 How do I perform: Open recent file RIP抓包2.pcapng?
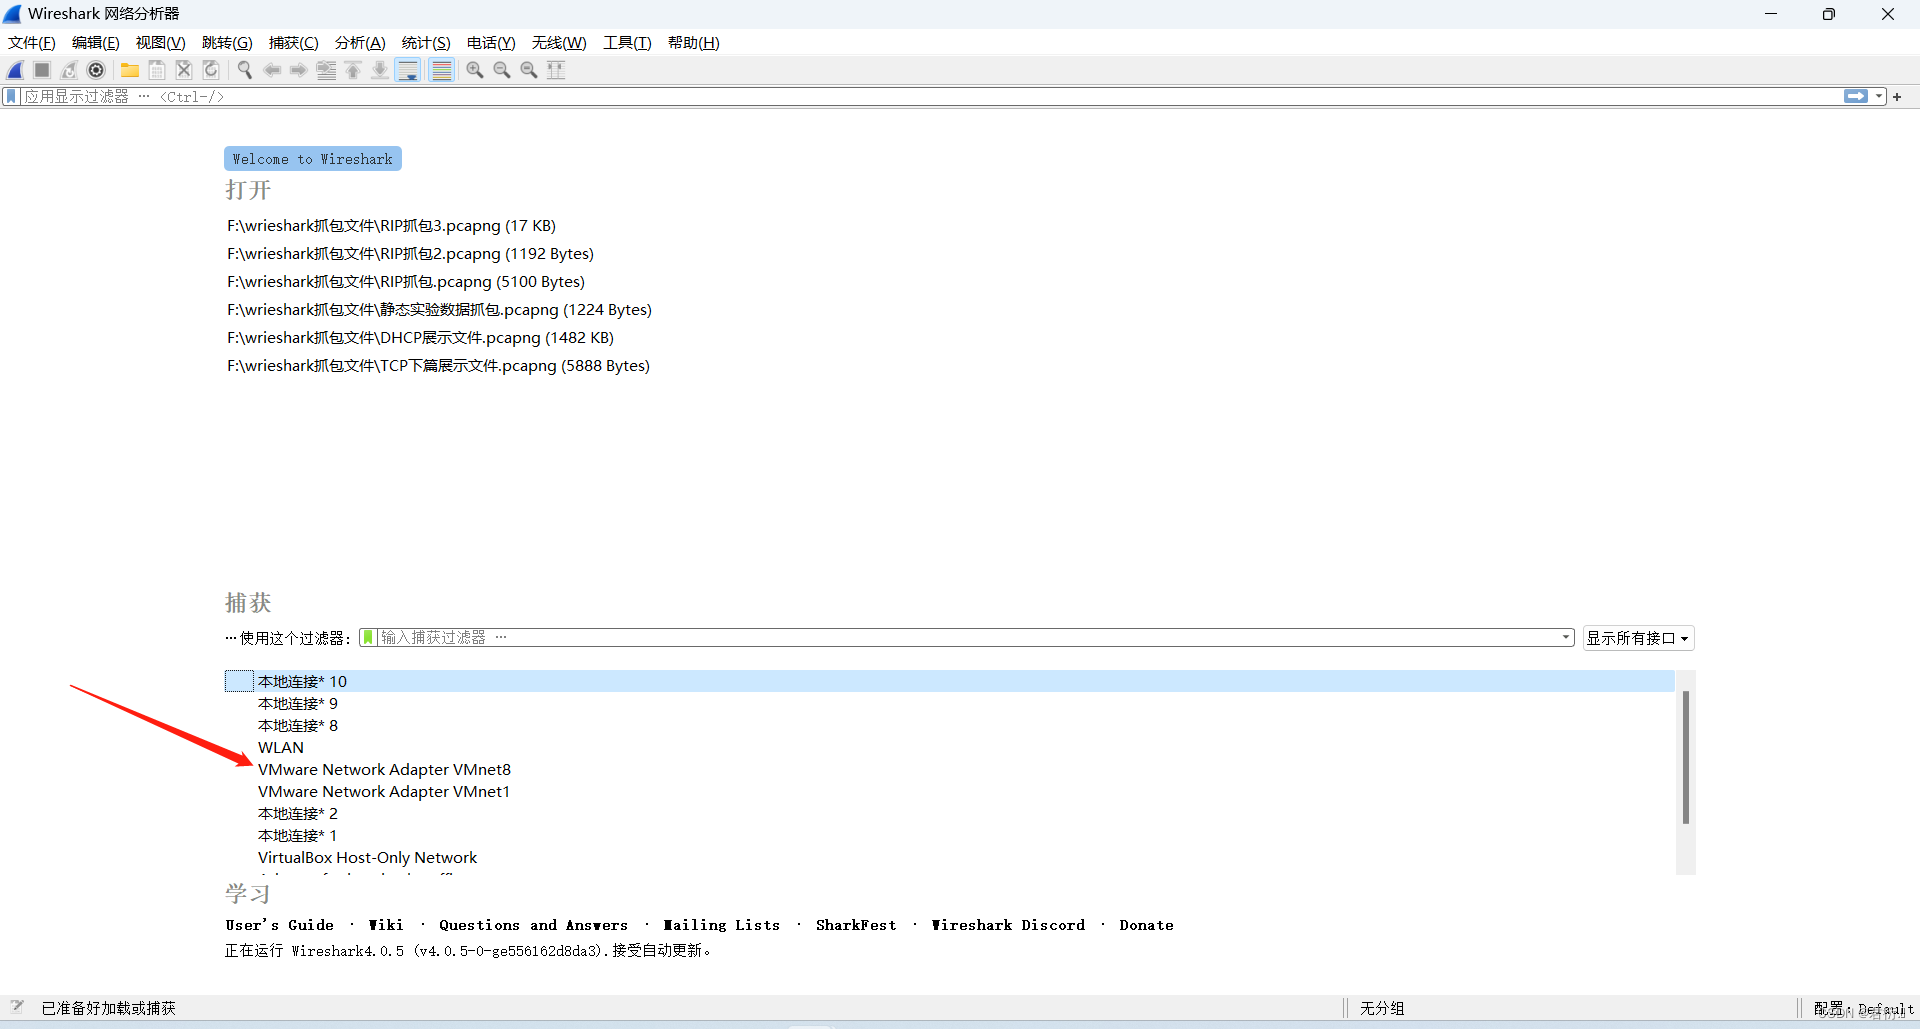pyautogui.click(x=410, y=254)
